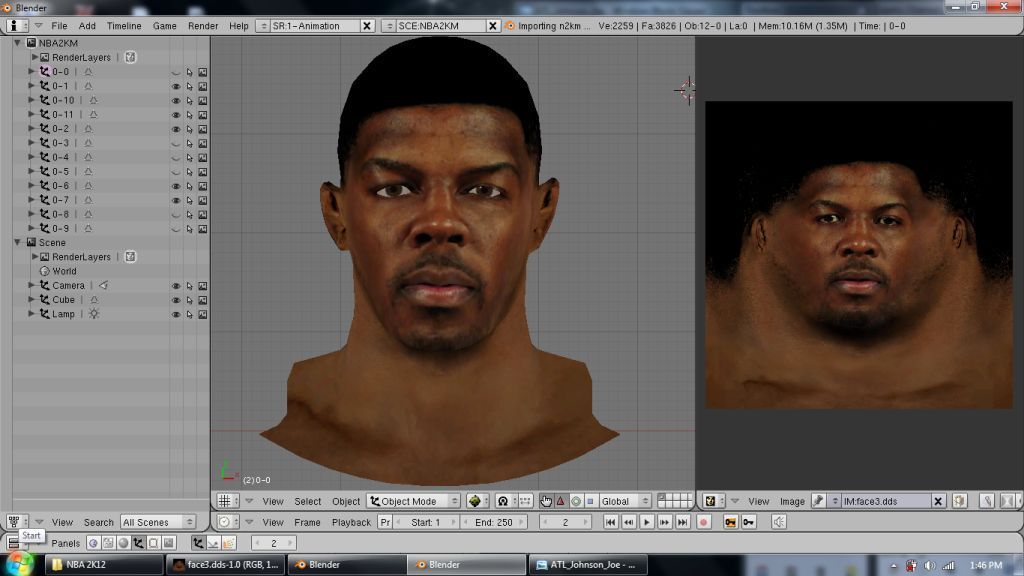Open the 3D view Select menu
Image resolution: width=1024 pixels, height=576 pixels.
pyautogui.click(x=308, y=501)
